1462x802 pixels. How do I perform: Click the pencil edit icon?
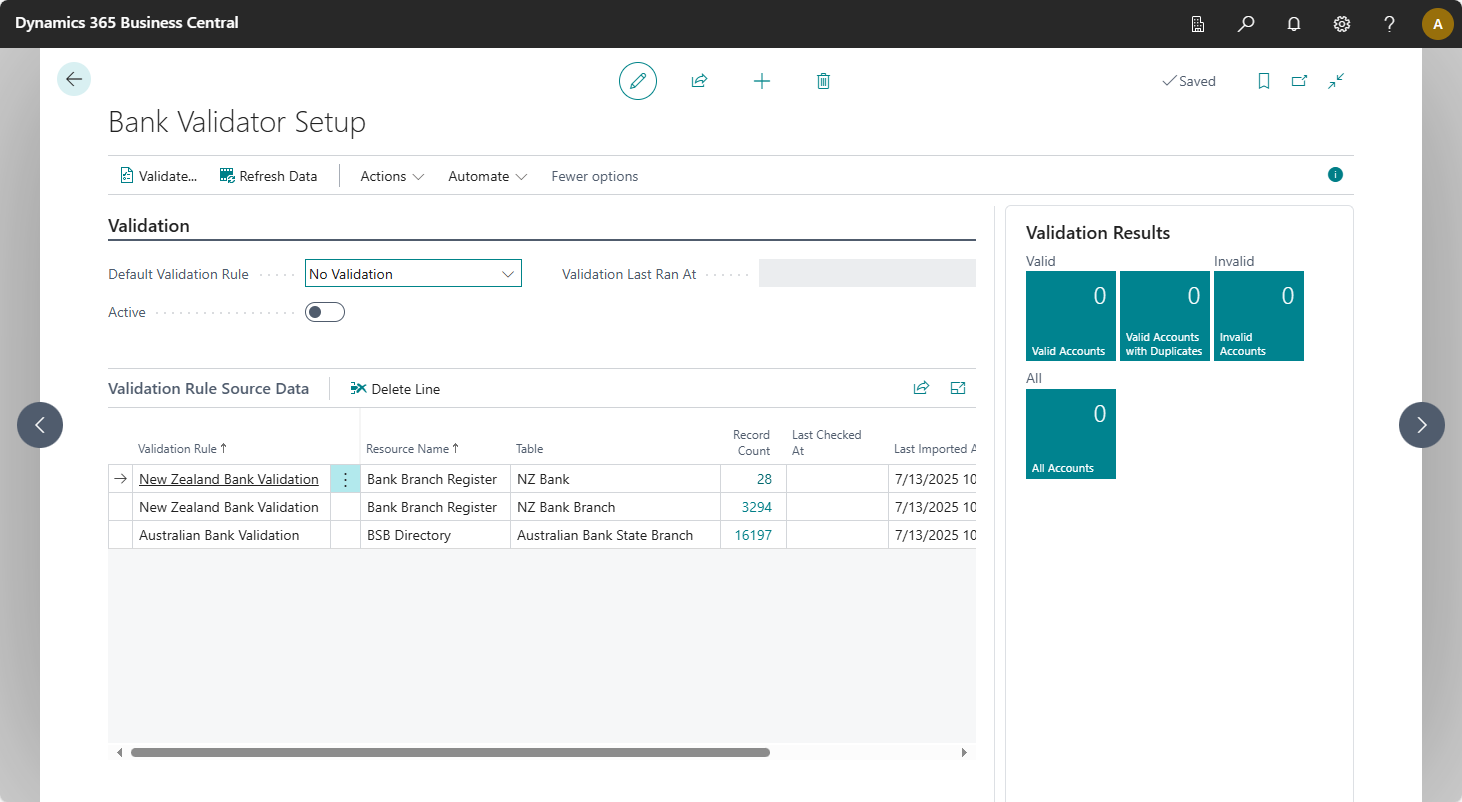pos(638,81)
